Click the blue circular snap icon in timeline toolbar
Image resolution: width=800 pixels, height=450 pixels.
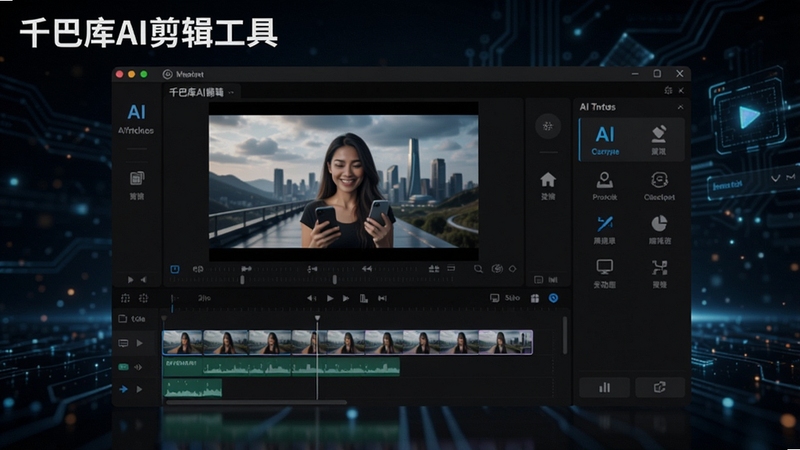point(553,298)
